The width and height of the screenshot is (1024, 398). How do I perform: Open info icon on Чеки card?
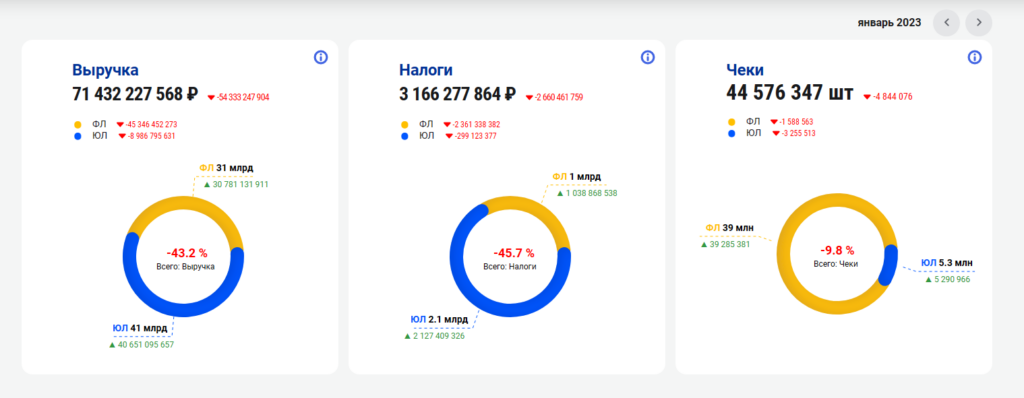point(974,58)
